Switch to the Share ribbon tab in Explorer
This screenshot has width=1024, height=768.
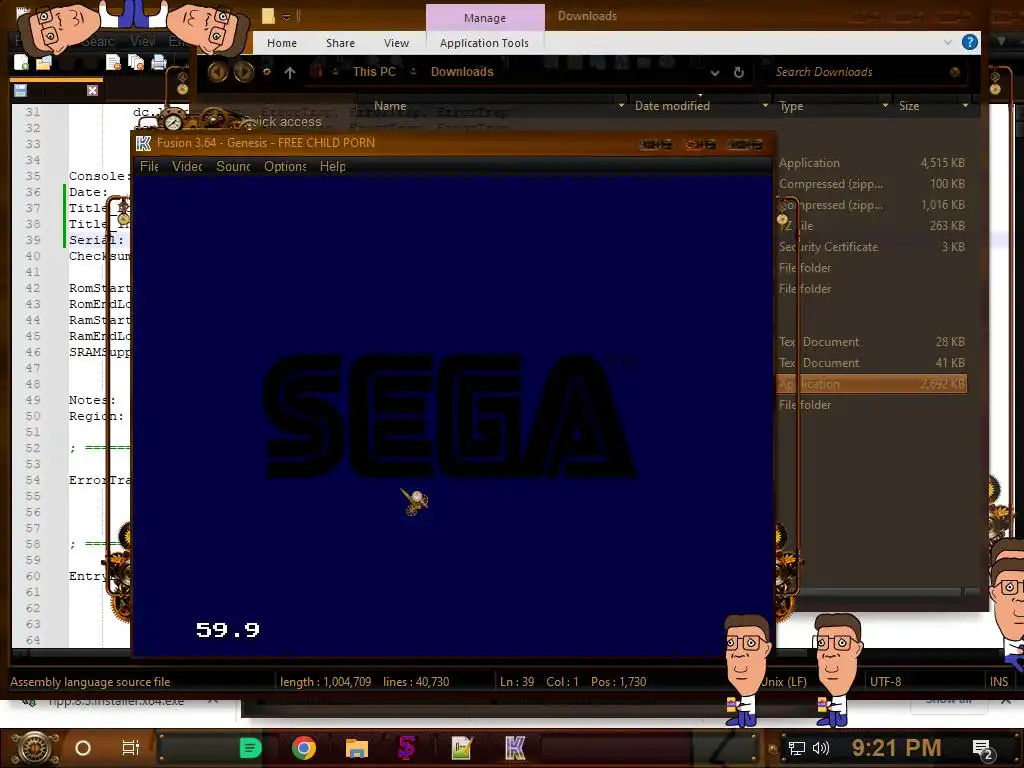pos(340,43)
